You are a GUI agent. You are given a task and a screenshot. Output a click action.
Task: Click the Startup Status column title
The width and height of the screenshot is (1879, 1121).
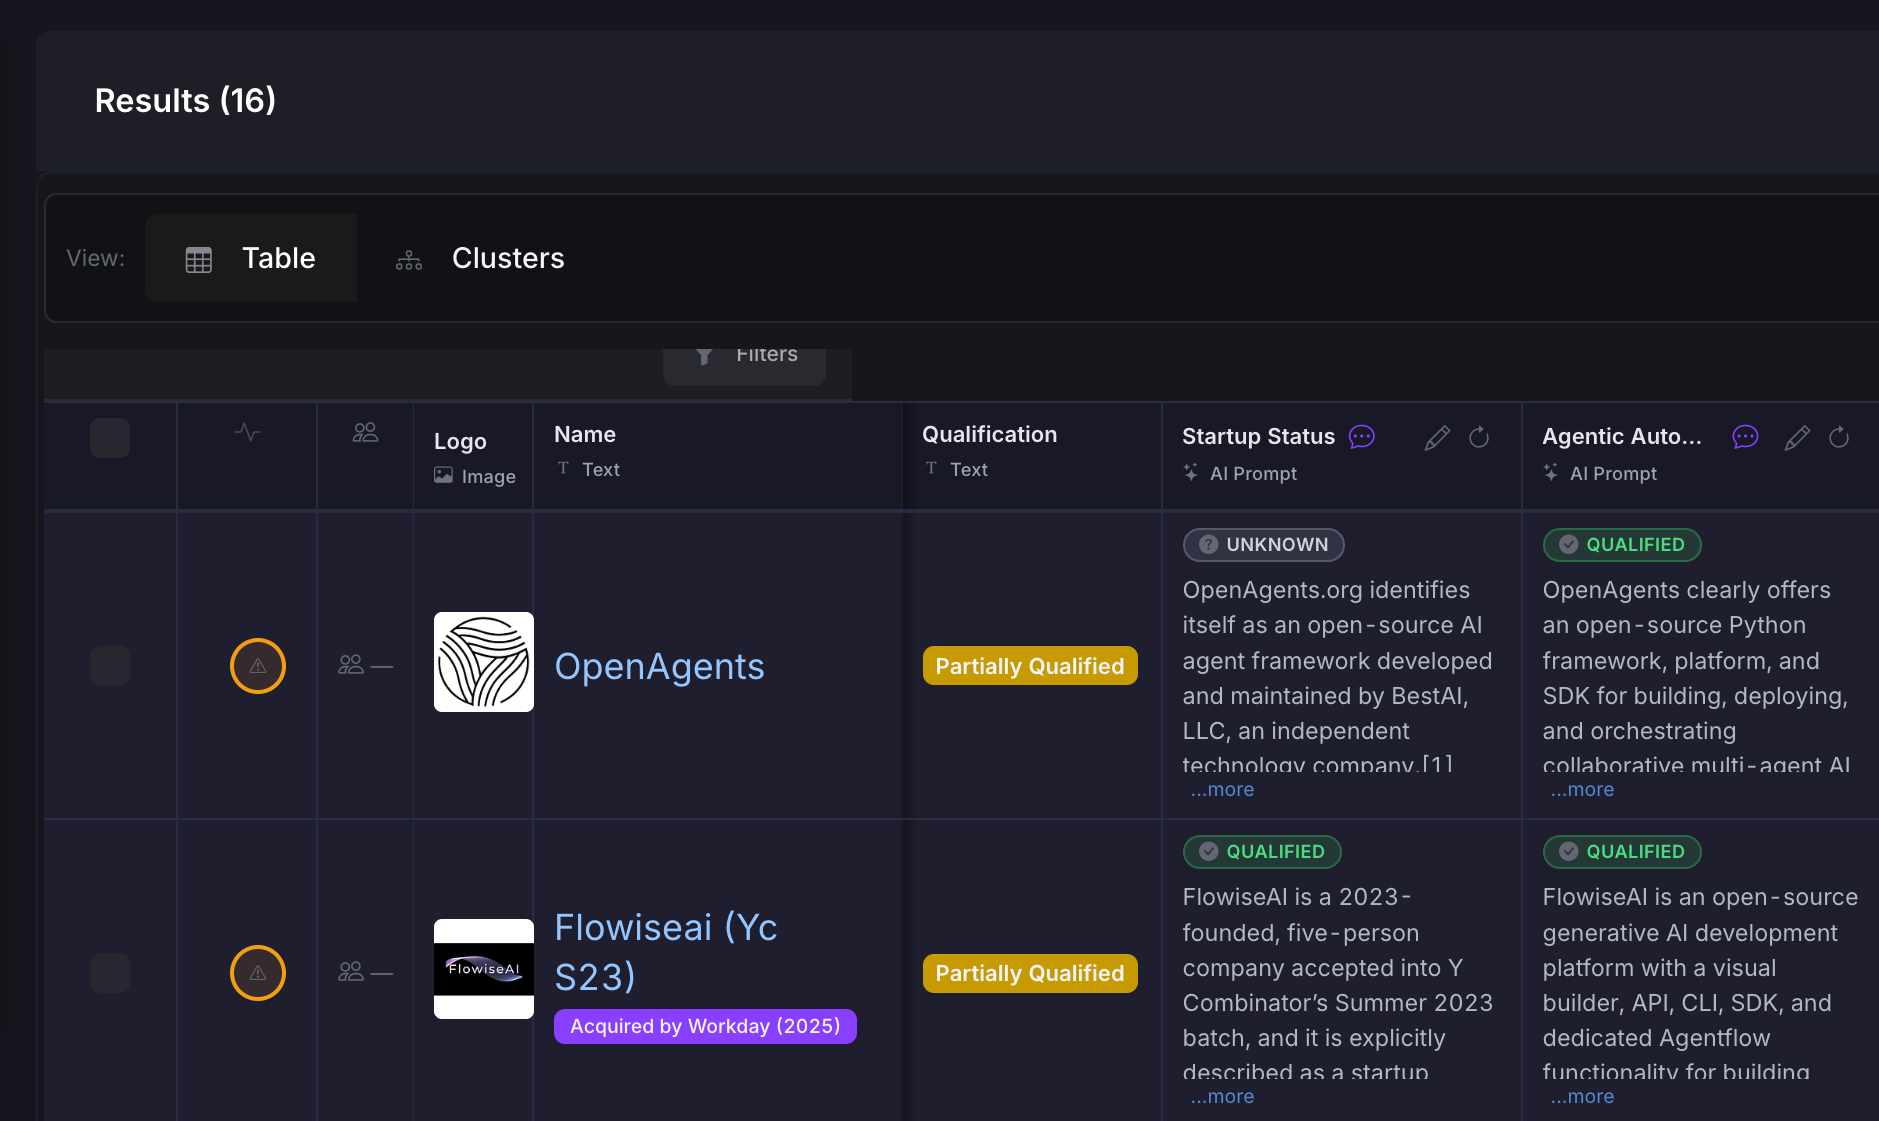pyautogui.click(x=1258, y=437)
